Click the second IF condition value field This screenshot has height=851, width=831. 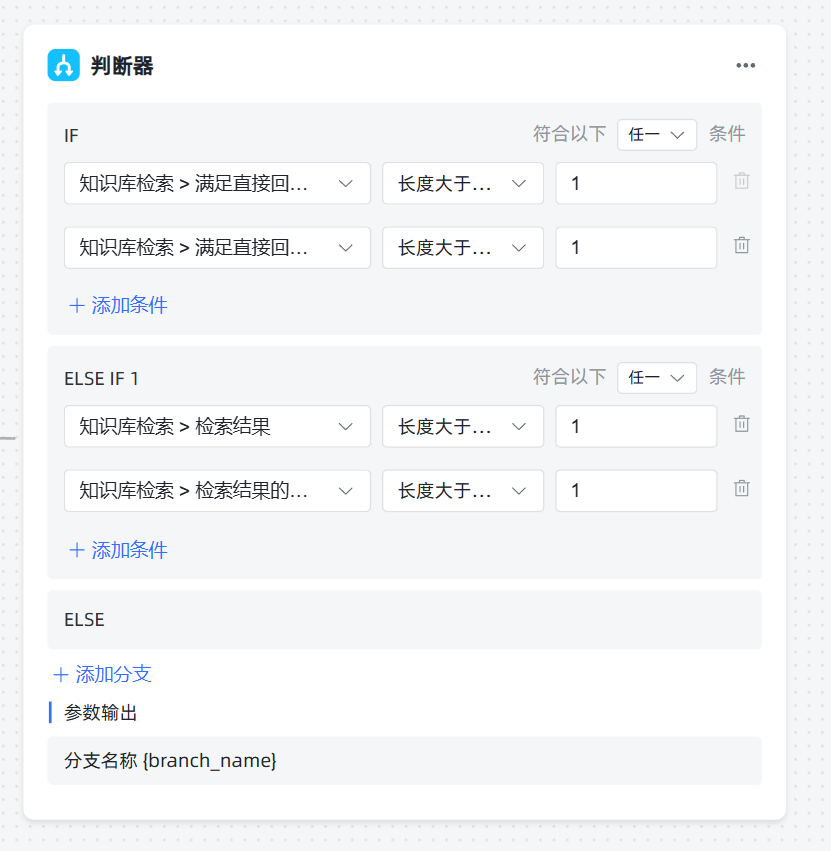tap(635, 247)
